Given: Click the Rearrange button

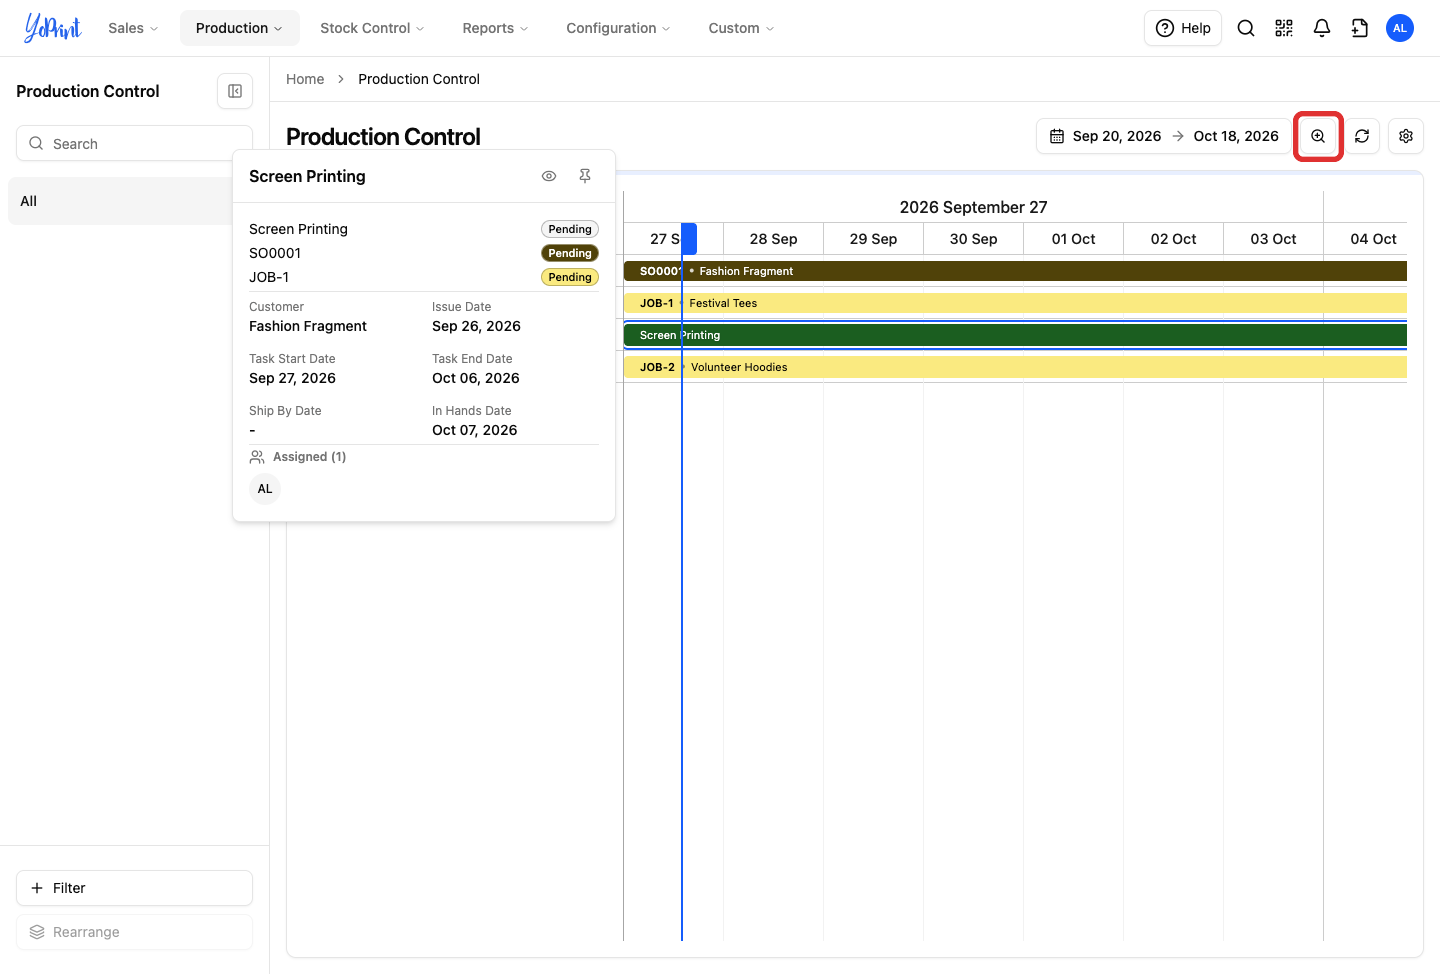Looking at the screenshot, I should tap(134, 932).
